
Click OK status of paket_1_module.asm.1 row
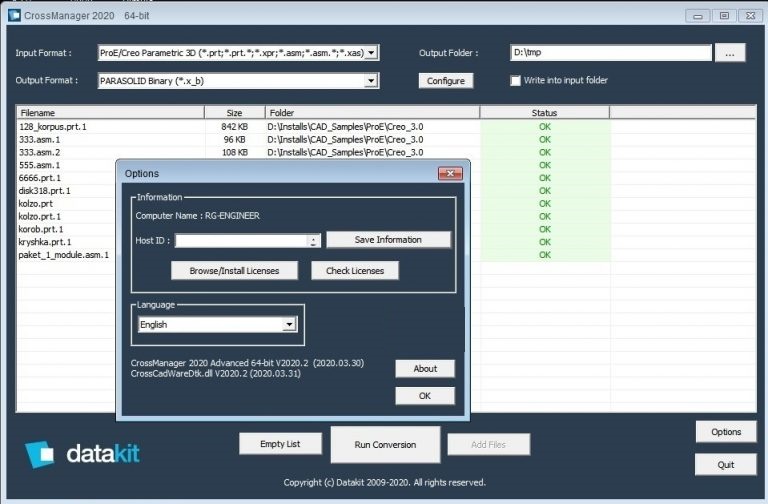click(545, 255)
